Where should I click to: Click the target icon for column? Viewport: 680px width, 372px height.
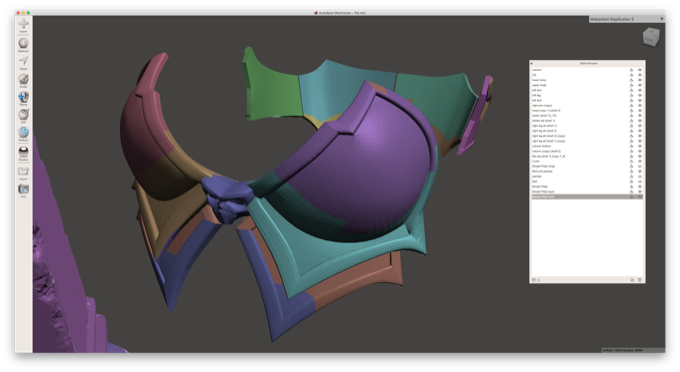pyautogui.click(x=631, y=70)
